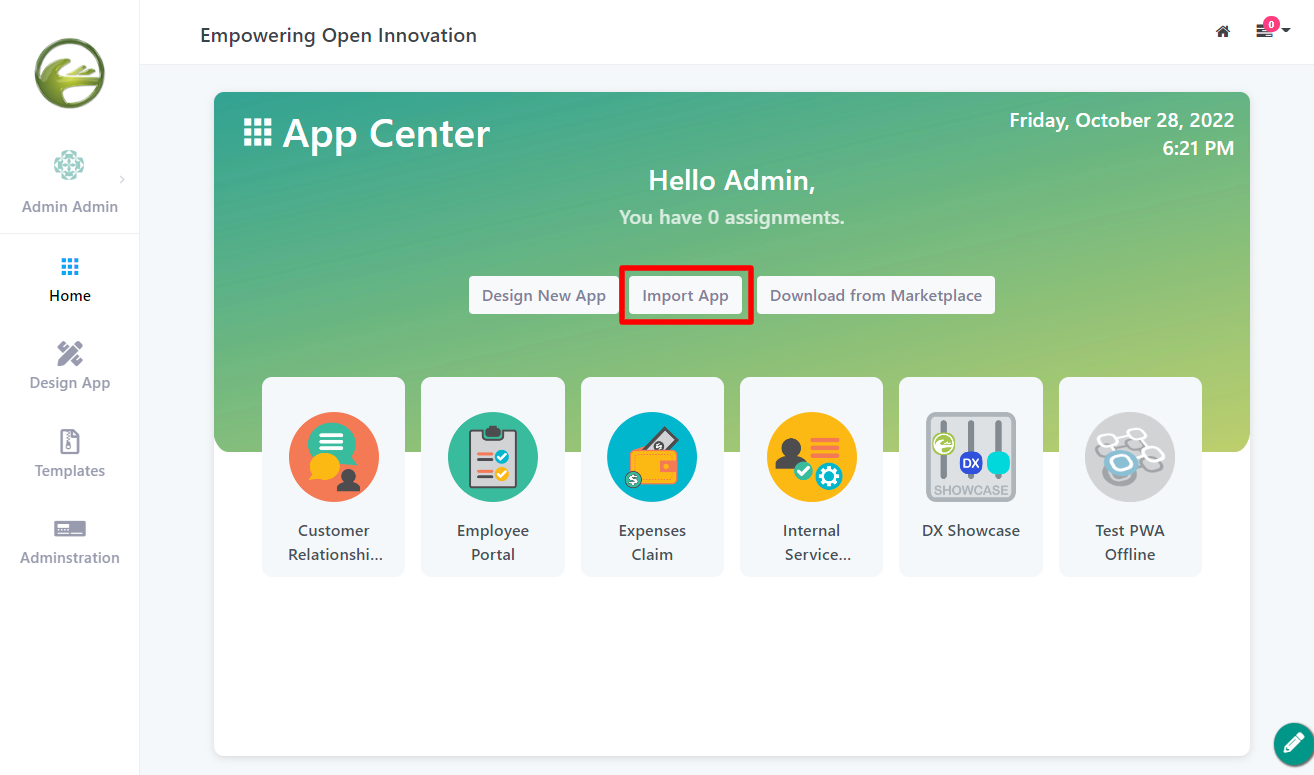Click the Design New App button

point(544,295)
